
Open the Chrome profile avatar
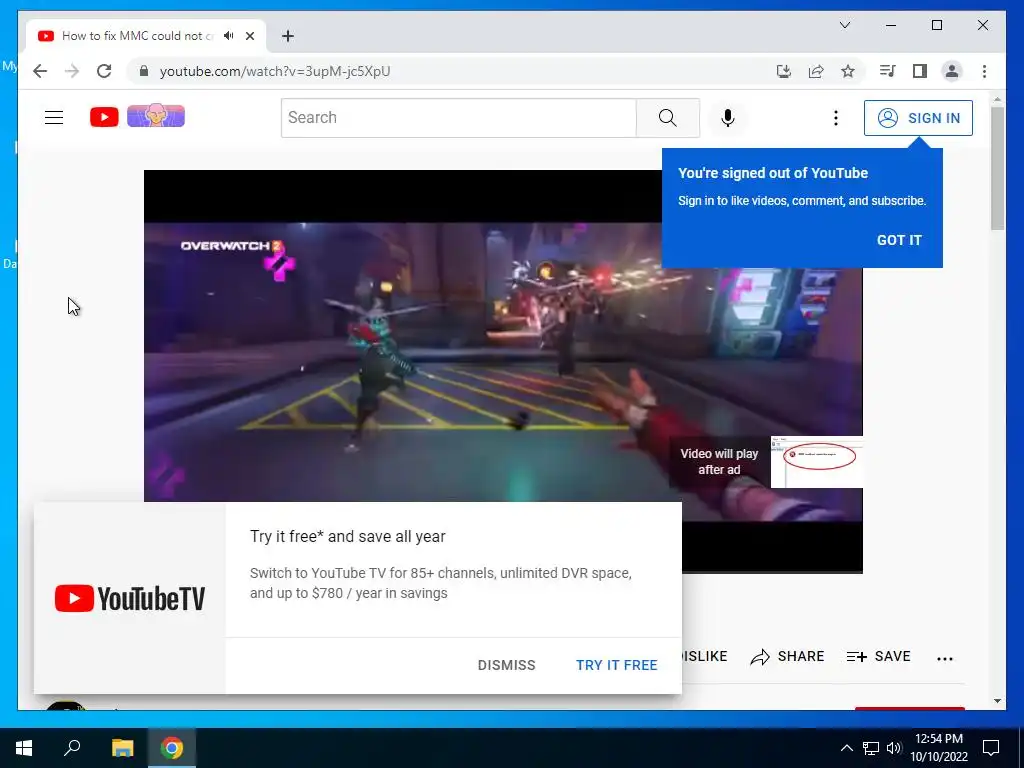tap(952, 71)
